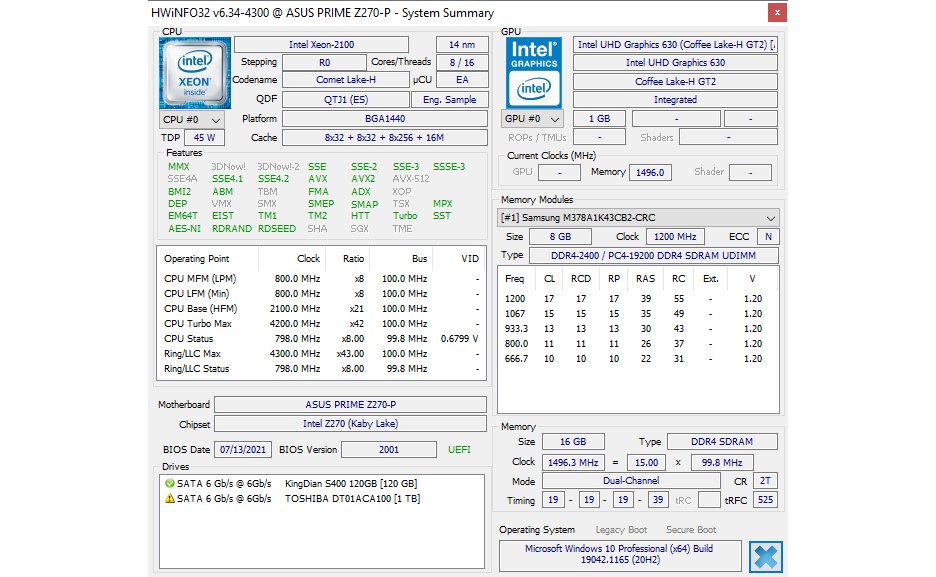This screenshot has height=577, width=936.
Task: Click the Intel Xeon inside logo
Action: (195, 73)
